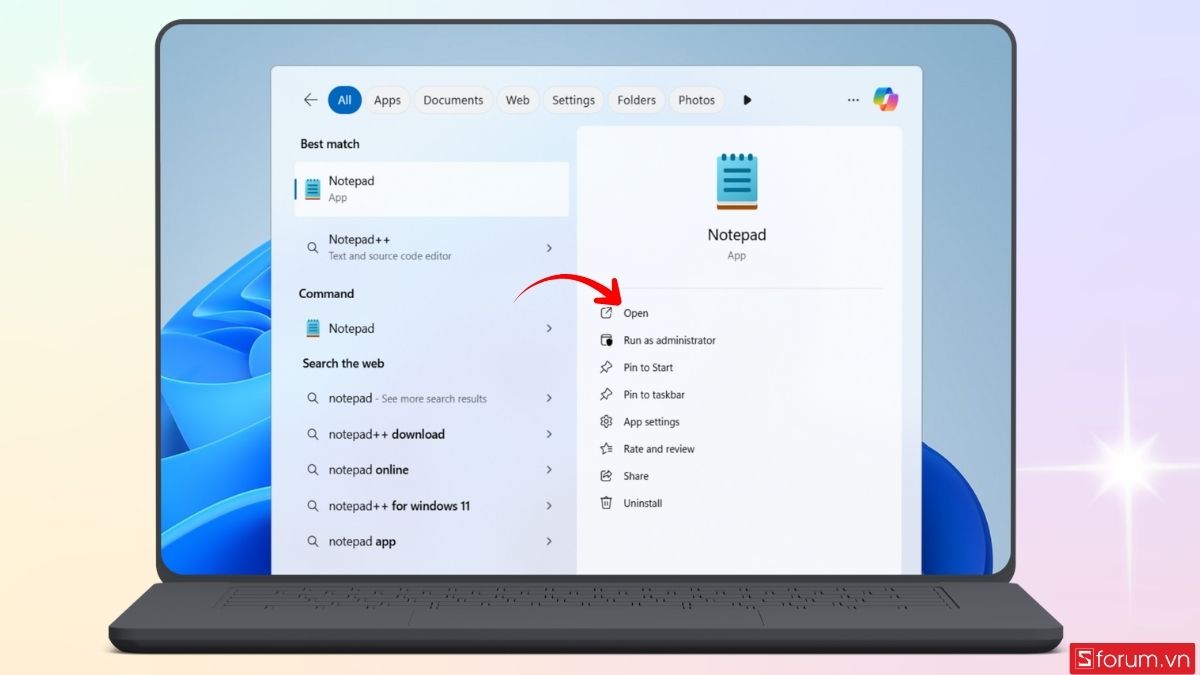The height and width of the screenshot is (675, 1200).
Task: Choose Uninstall for Notepad
Action: [x=643, y=503]
